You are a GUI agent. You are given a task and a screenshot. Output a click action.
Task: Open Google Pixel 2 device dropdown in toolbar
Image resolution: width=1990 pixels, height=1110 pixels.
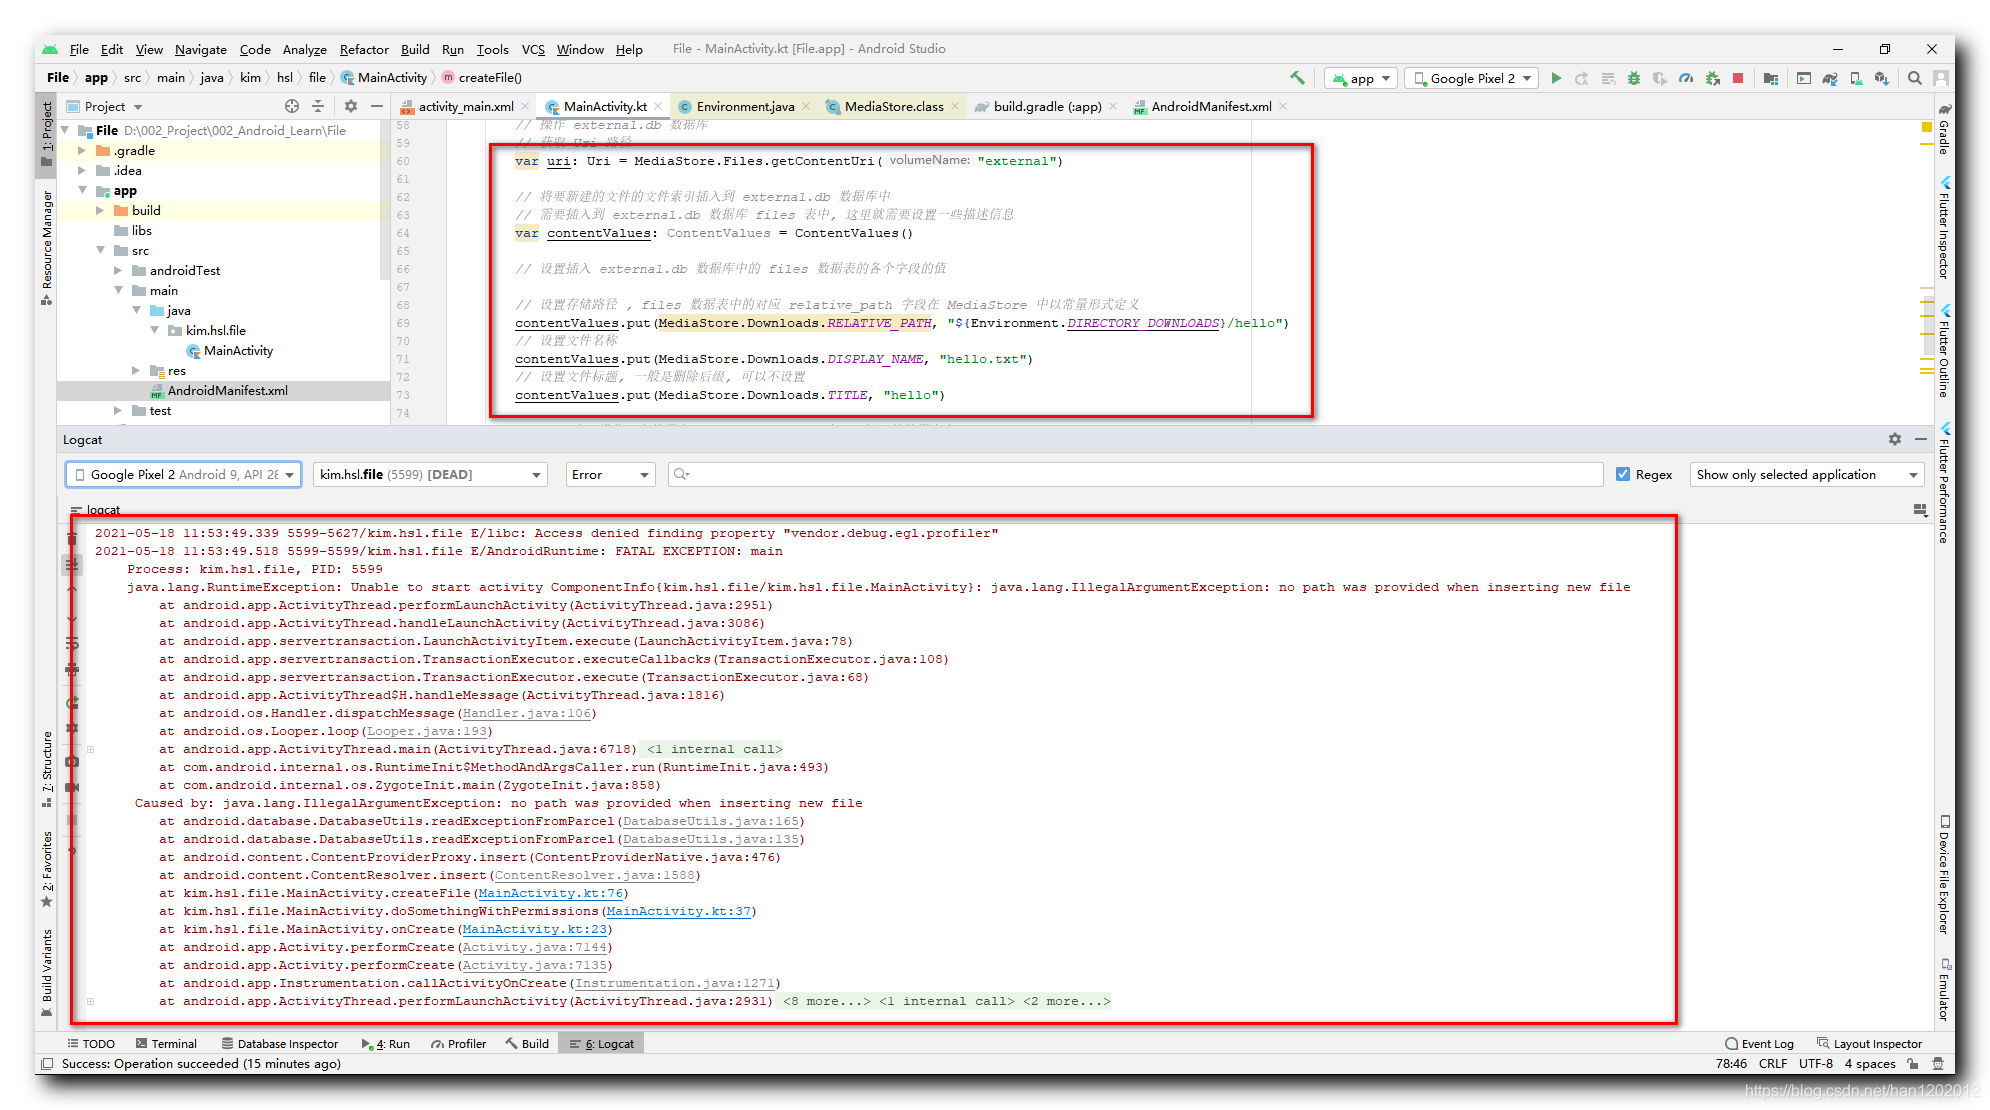[x=1470, y=78]
